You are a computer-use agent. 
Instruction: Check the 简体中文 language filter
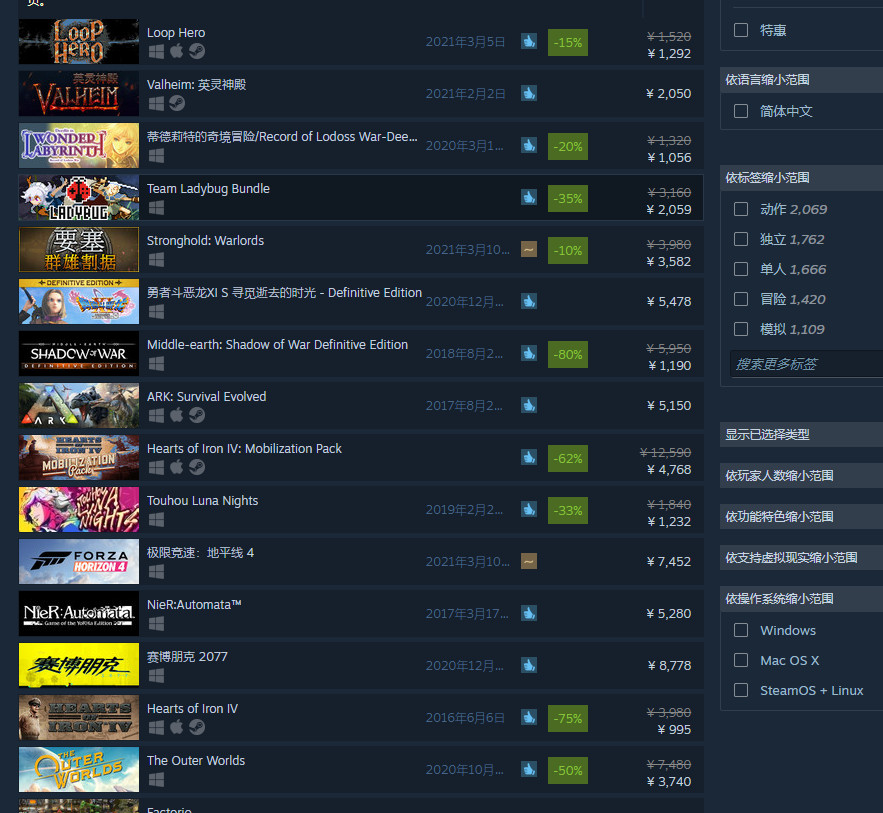[741, 111]
